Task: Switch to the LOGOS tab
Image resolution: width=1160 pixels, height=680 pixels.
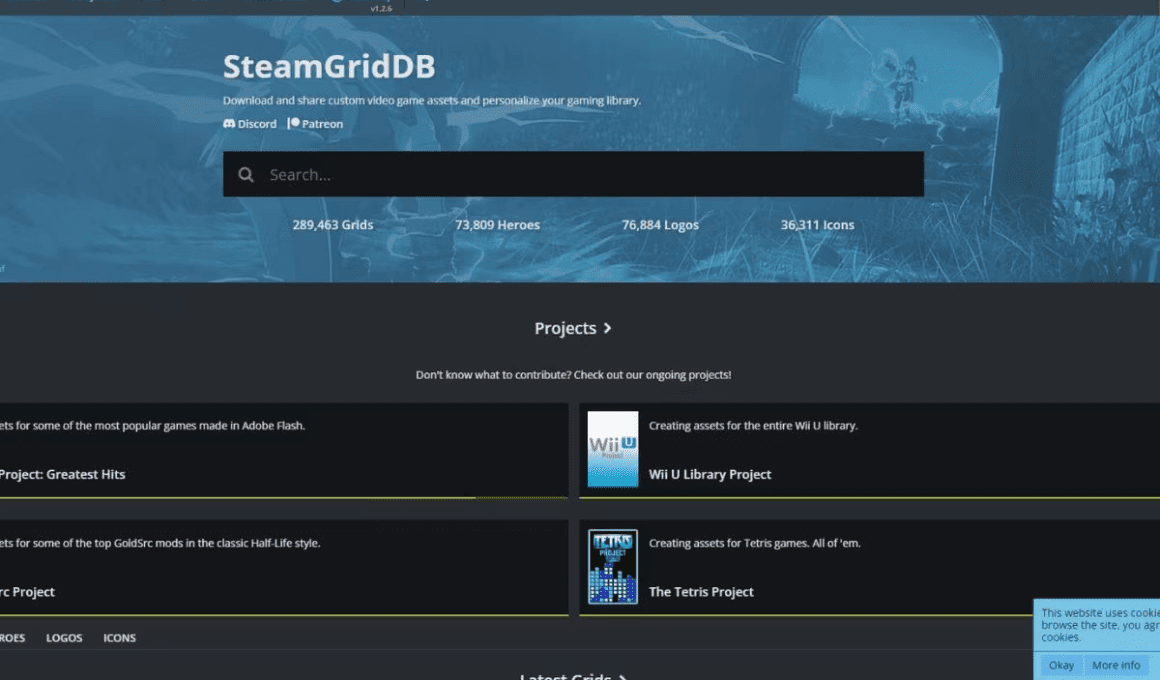Action: (x=64, y=638)
